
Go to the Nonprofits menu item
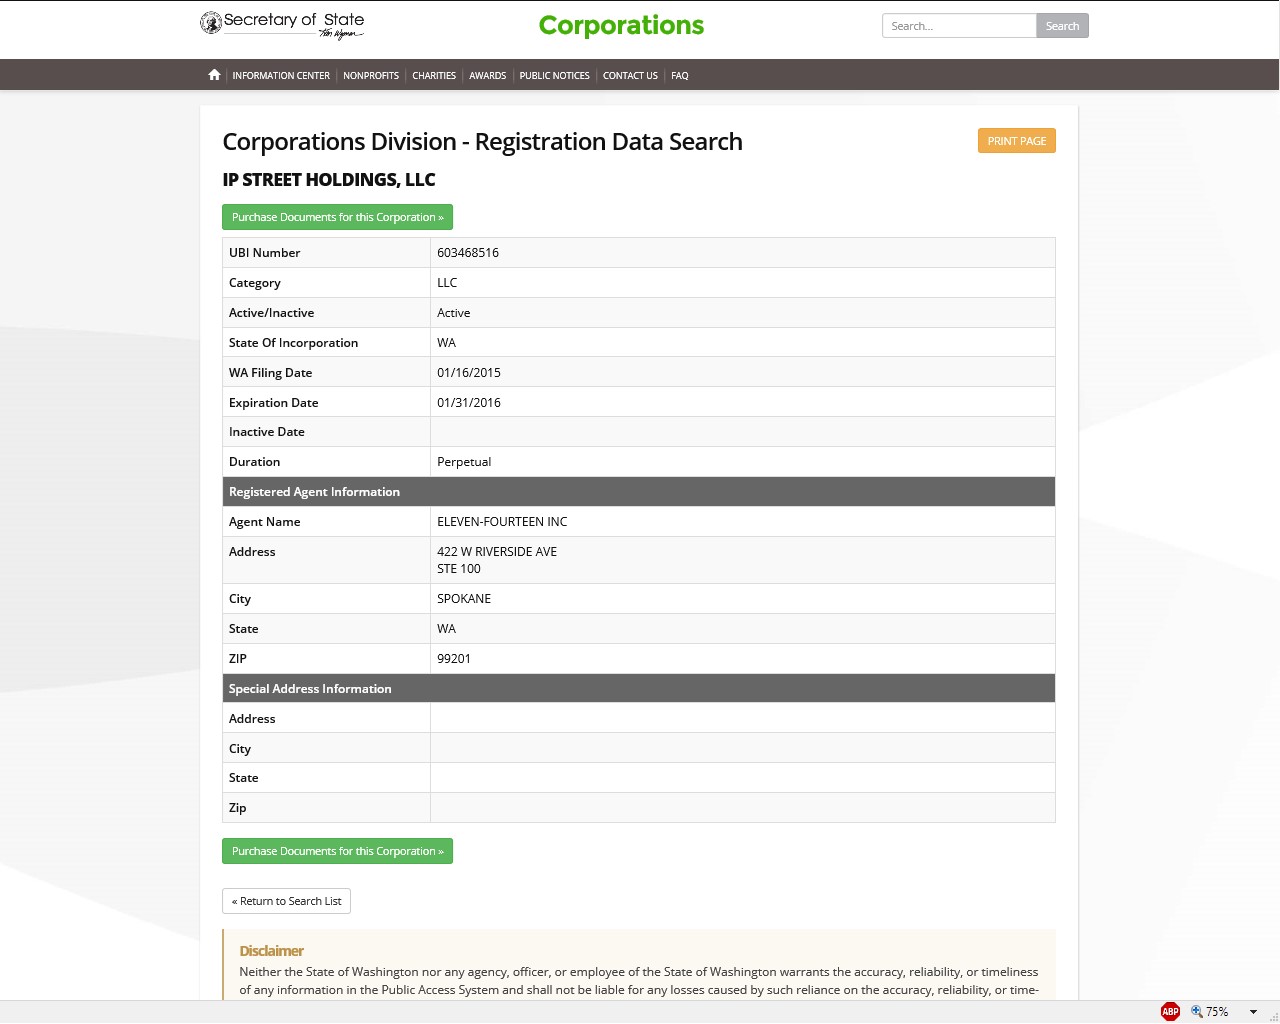coord(371,76)
